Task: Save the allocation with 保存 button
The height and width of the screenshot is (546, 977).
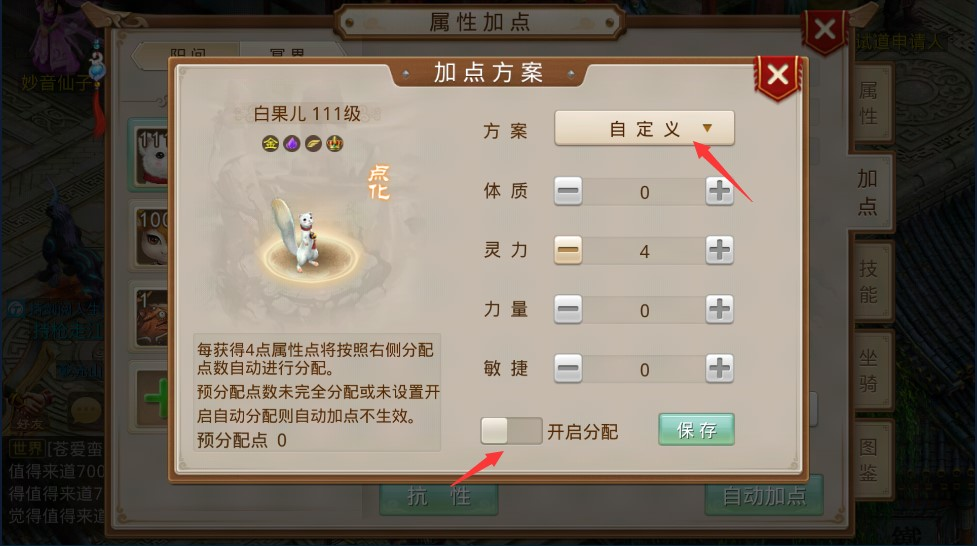Action: [x=696, y=429]
